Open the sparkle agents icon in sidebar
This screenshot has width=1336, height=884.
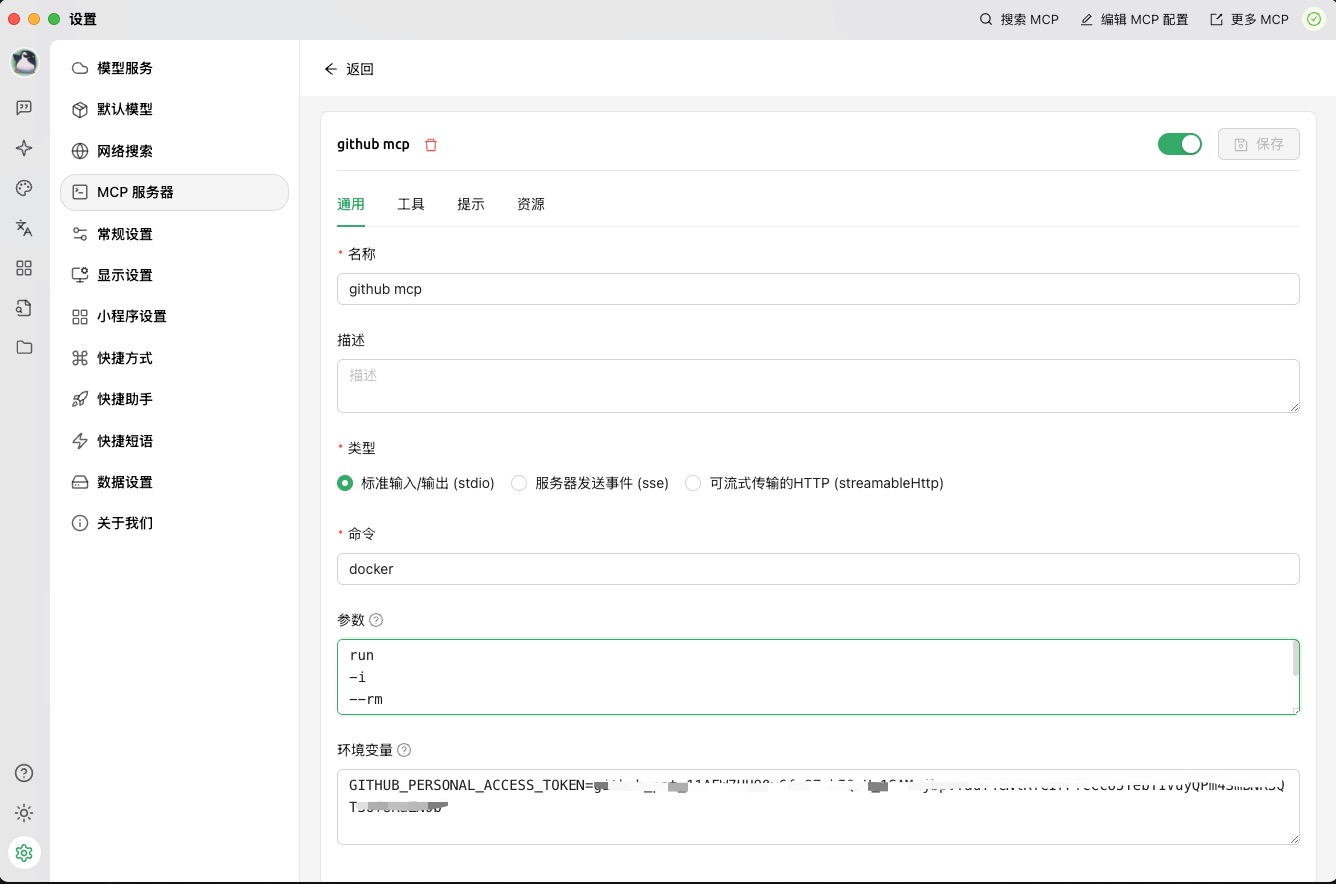24,148
